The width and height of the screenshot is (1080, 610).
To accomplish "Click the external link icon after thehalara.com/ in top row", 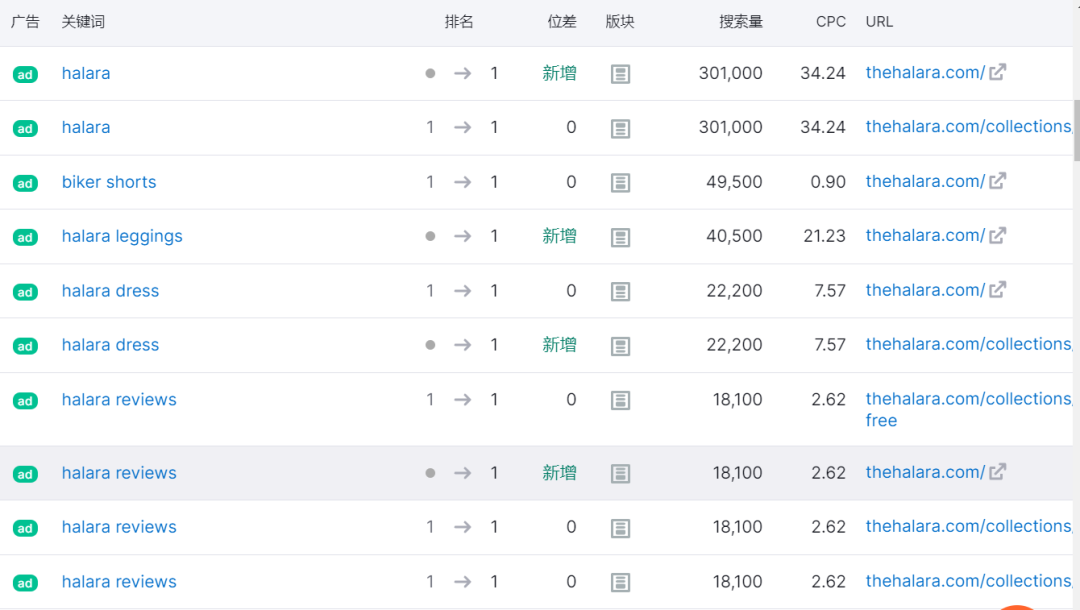I will coord(997,72).
